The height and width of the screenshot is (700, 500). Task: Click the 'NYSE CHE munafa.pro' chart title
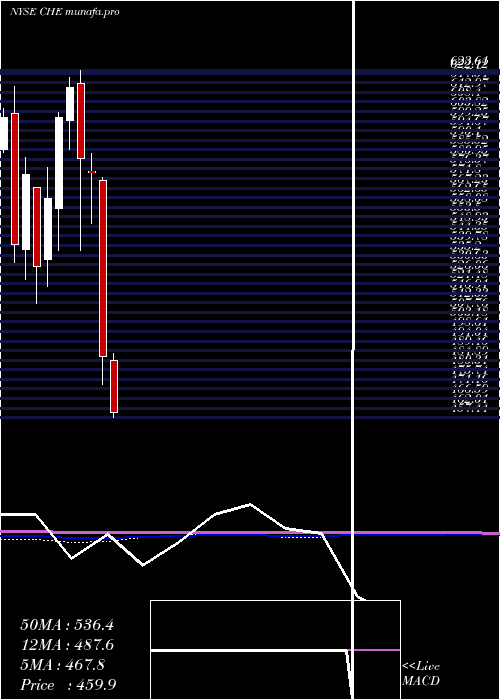coord(65,12)
